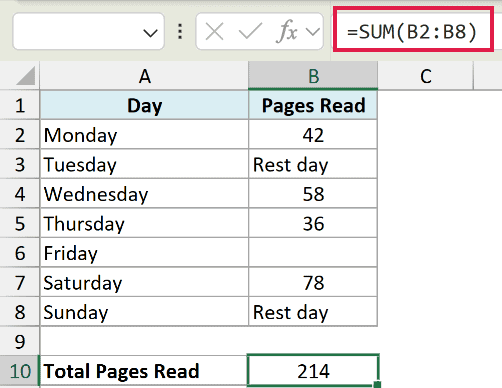Select column B header

pyautogui.click(x=313, y=76)
